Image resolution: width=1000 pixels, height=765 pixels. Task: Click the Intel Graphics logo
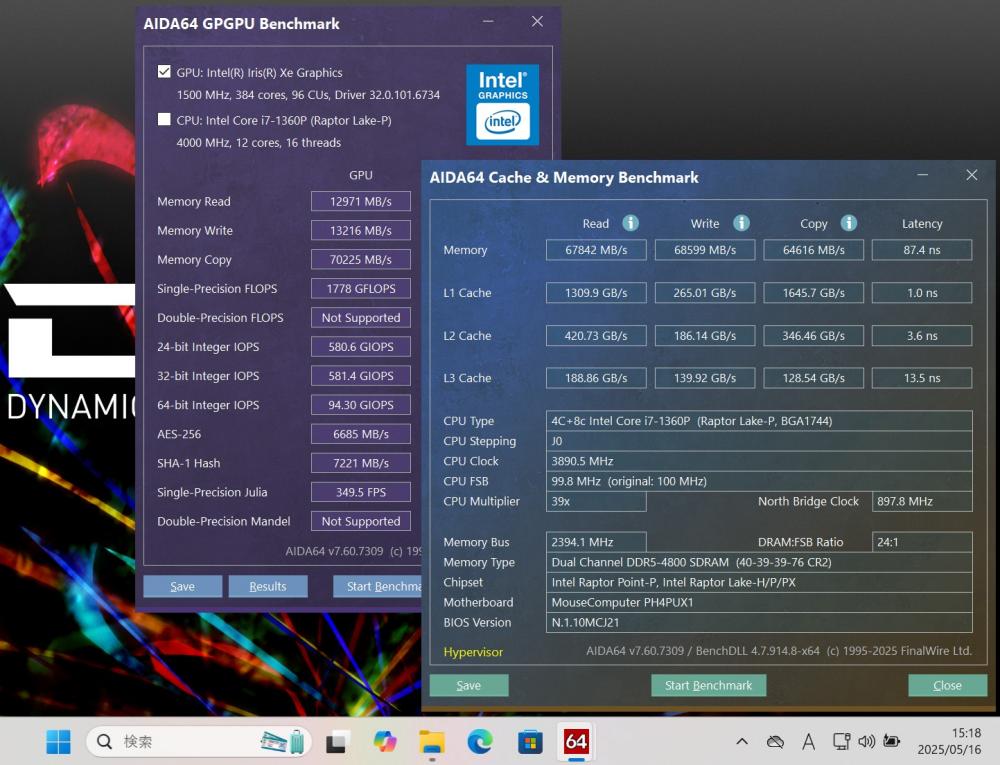pyautogui.click(x=503, y=105)
